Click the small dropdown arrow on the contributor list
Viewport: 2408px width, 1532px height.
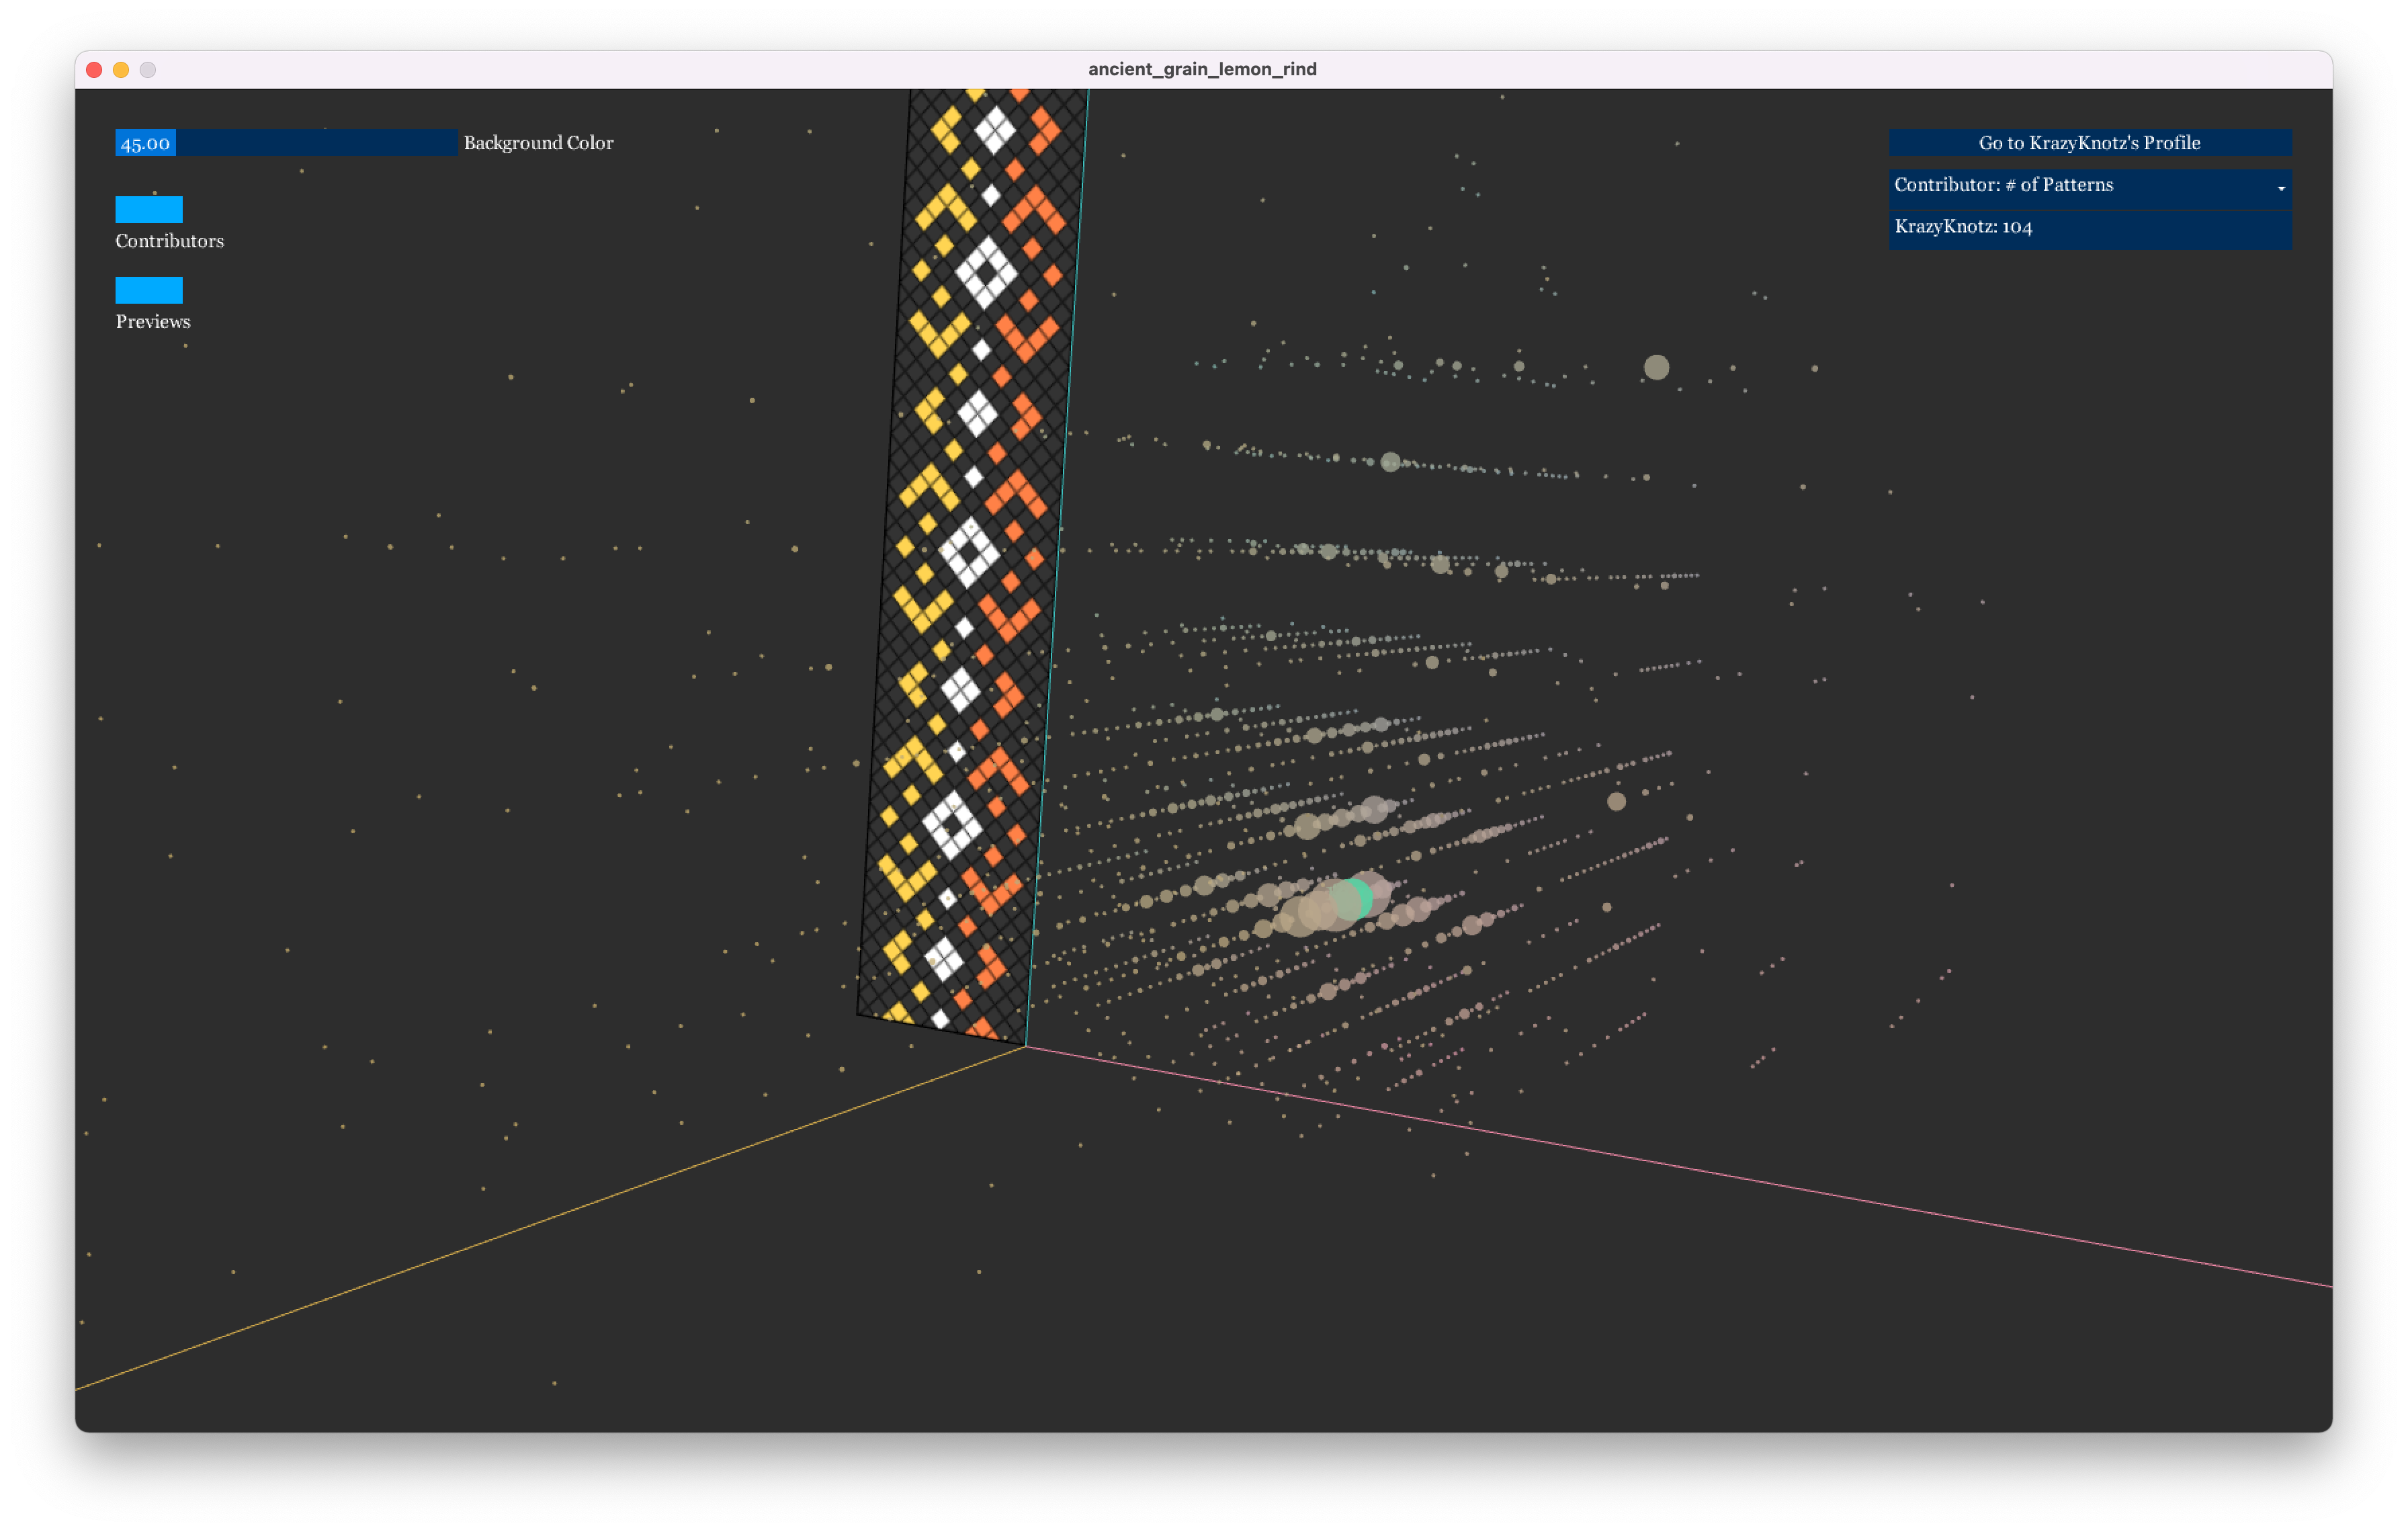(x=2280, y=188)
